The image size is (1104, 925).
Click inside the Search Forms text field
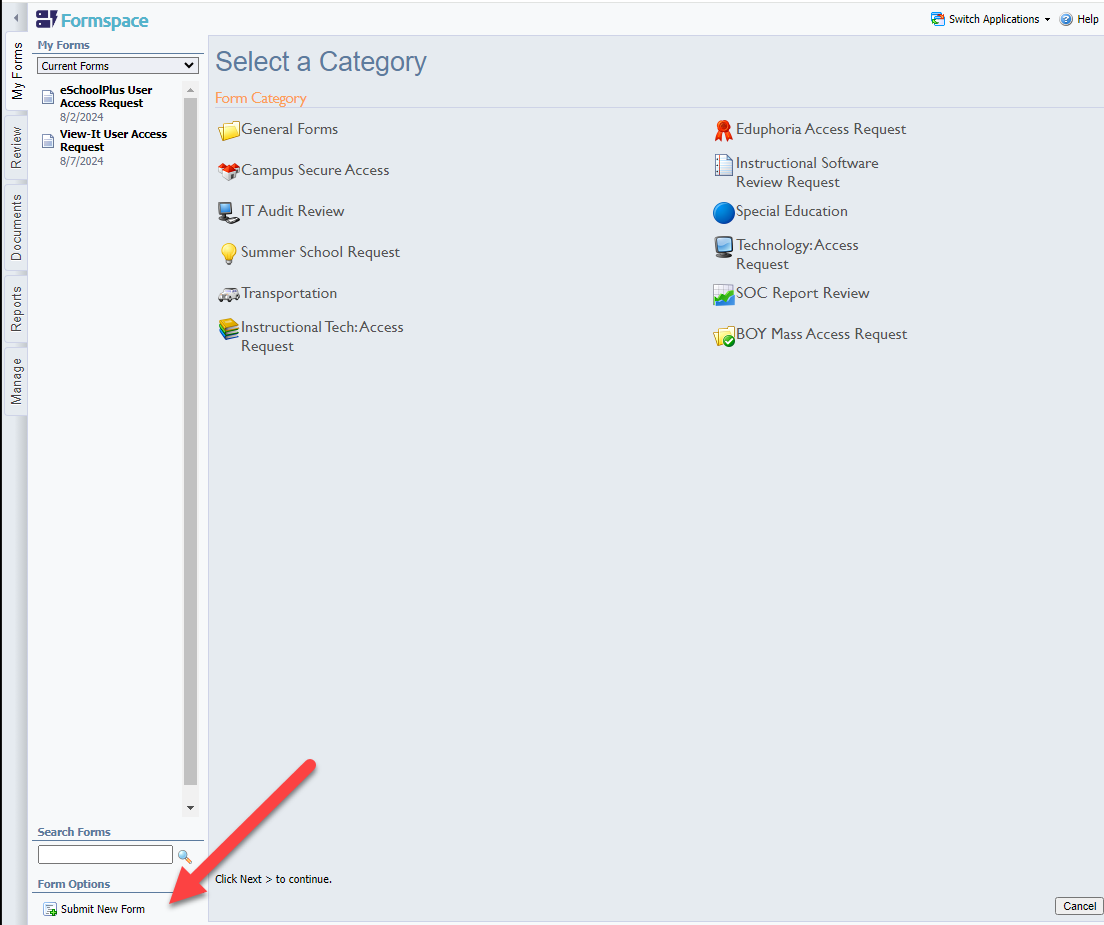point(105,855)
